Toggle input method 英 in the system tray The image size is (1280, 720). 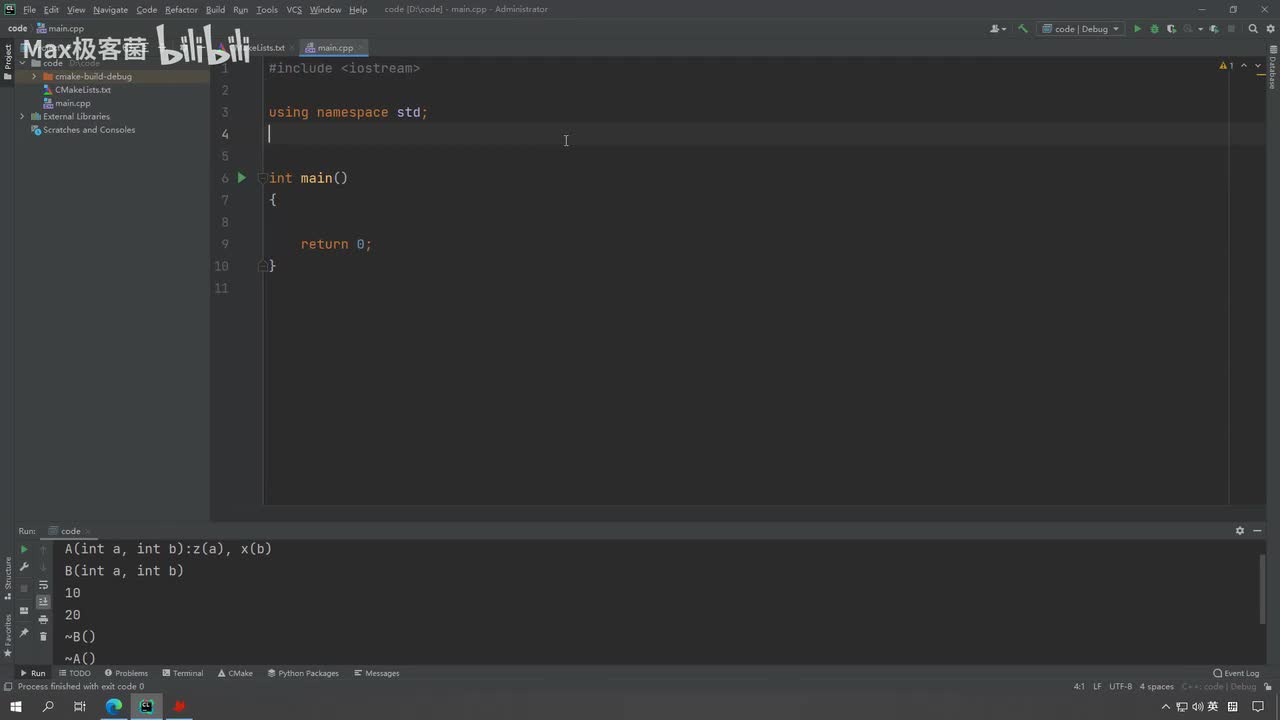tap(1213, 706)
